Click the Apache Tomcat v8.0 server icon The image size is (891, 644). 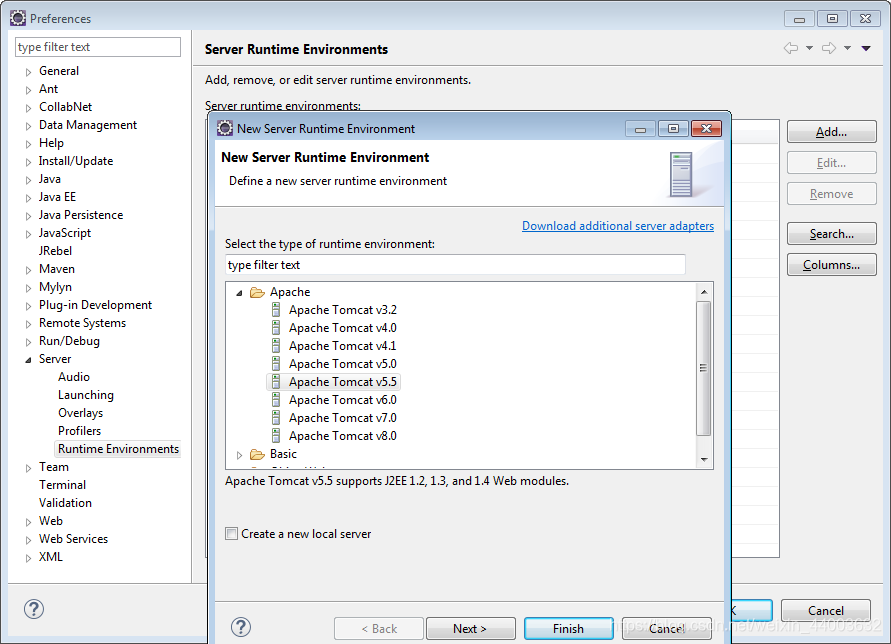click(276, 436)
